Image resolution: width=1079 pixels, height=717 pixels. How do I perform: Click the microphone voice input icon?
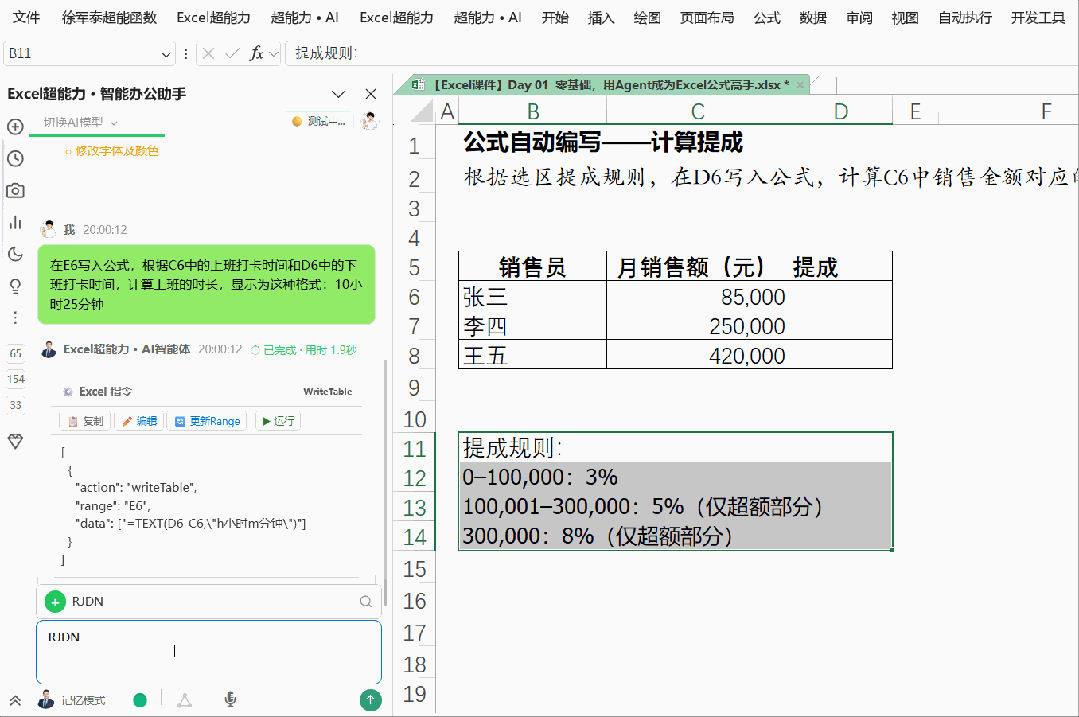(x=231, y=700)
